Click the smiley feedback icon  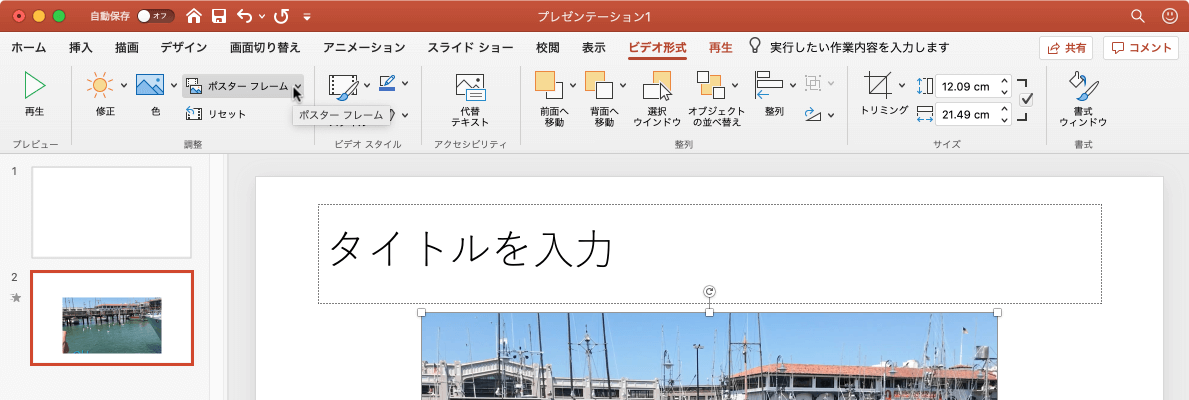pos(1169,15)
